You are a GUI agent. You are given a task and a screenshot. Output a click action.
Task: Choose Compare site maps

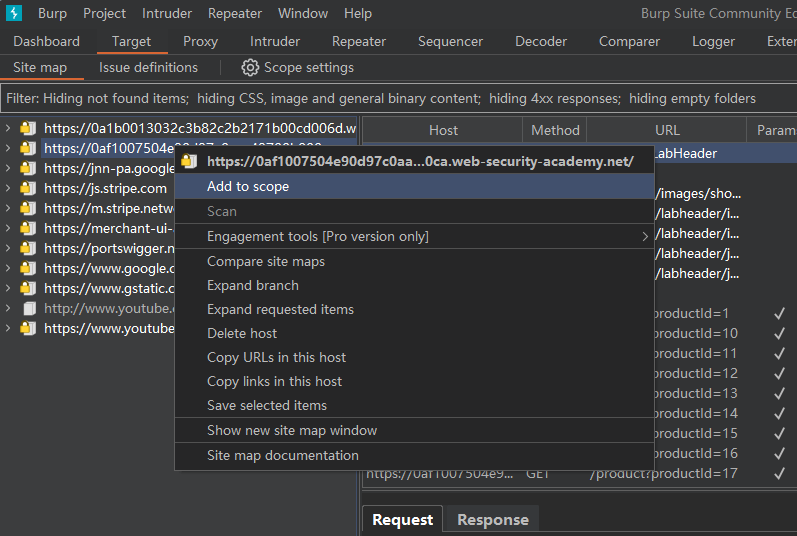414,262
